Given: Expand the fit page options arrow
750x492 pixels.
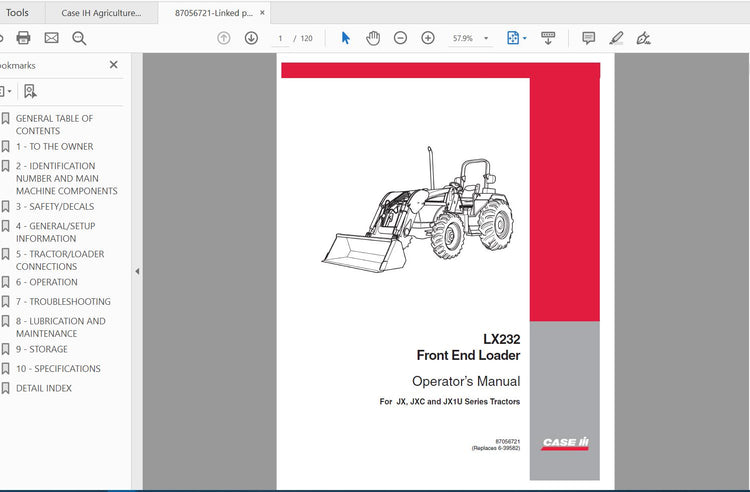Looking at the screenshot, I should [525, 38].
